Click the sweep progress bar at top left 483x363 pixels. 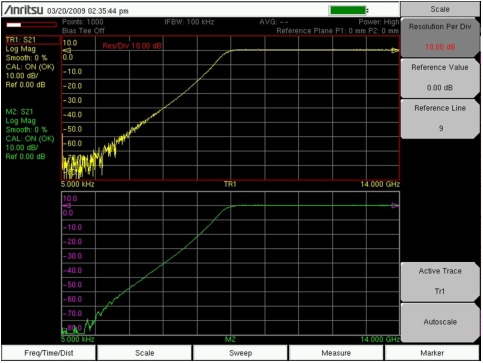coord(31,25)
